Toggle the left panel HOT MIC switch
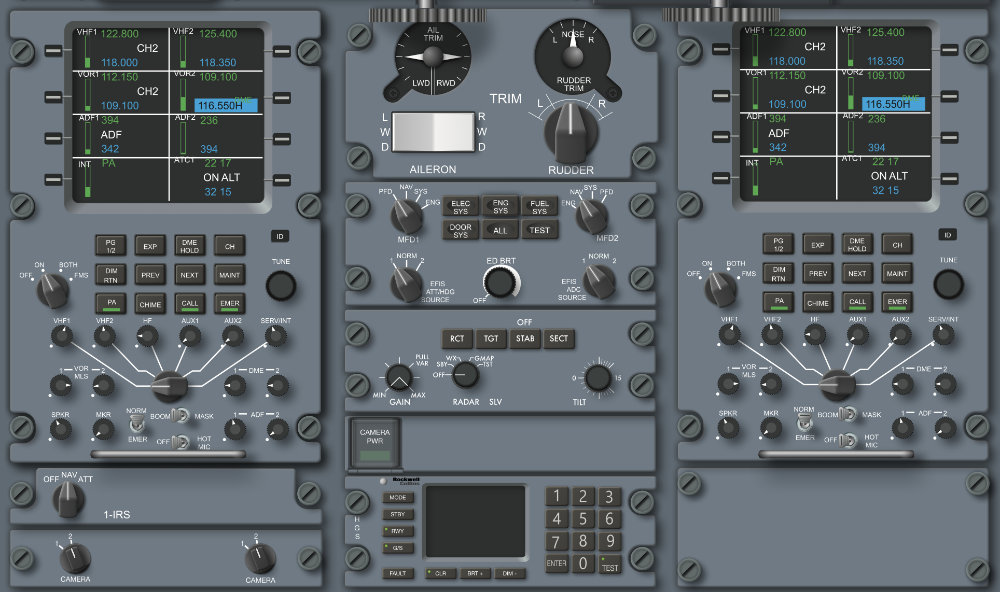The height and width of the screenshot is (592, 1000). pos(180,441)
